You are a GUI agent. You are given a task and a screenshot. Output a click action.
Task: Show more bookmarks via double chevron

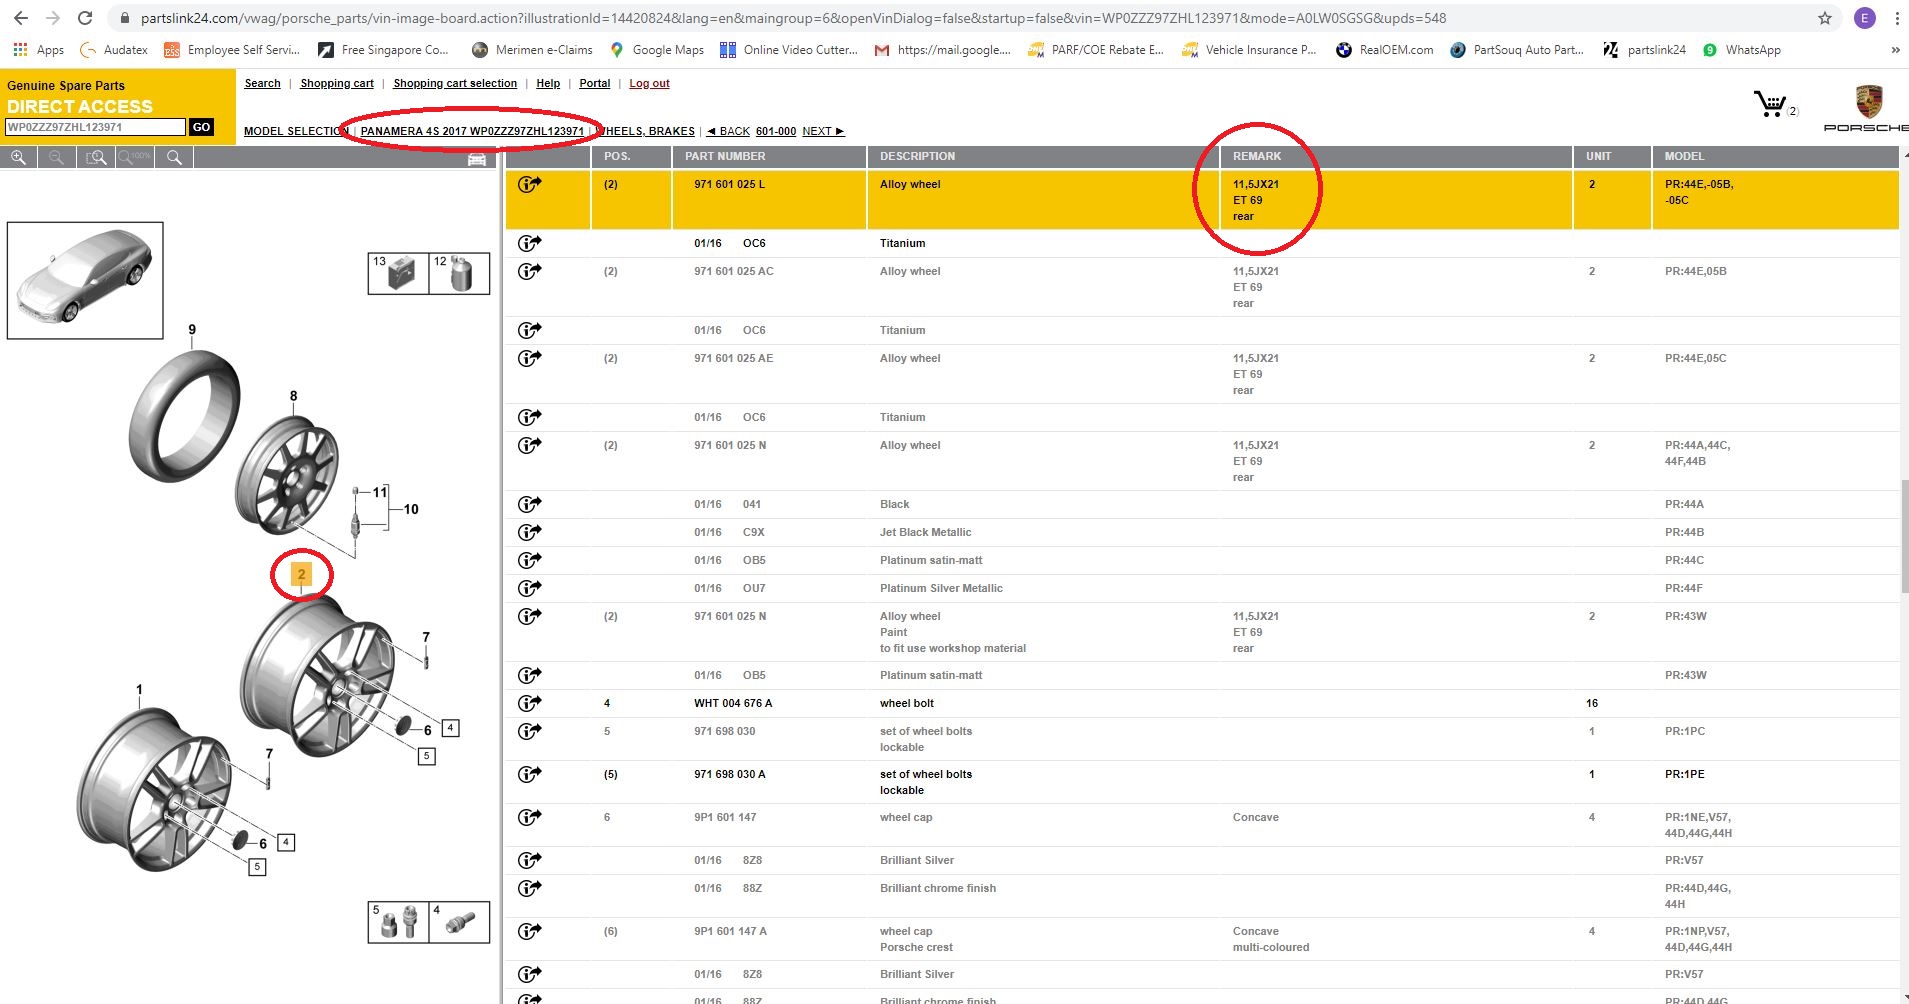tap(1895, 50)
